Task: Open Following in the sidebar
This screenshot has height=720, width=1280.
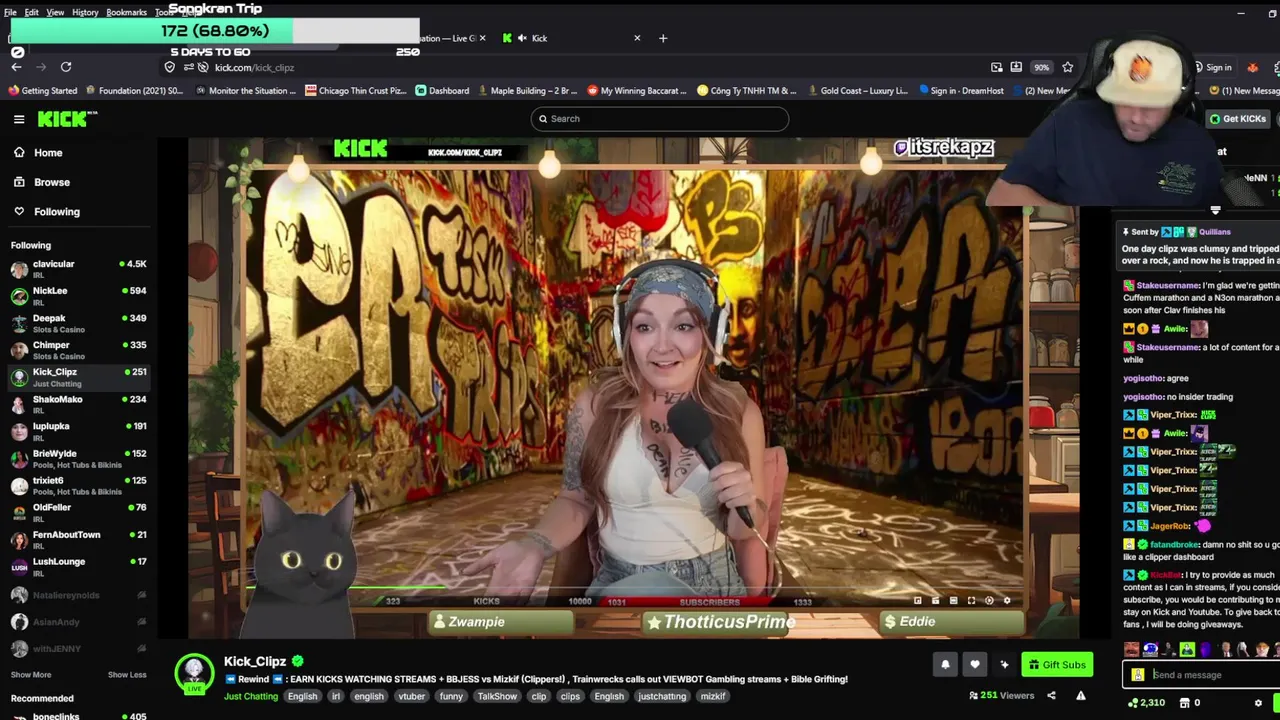Action: coord(56,212)
